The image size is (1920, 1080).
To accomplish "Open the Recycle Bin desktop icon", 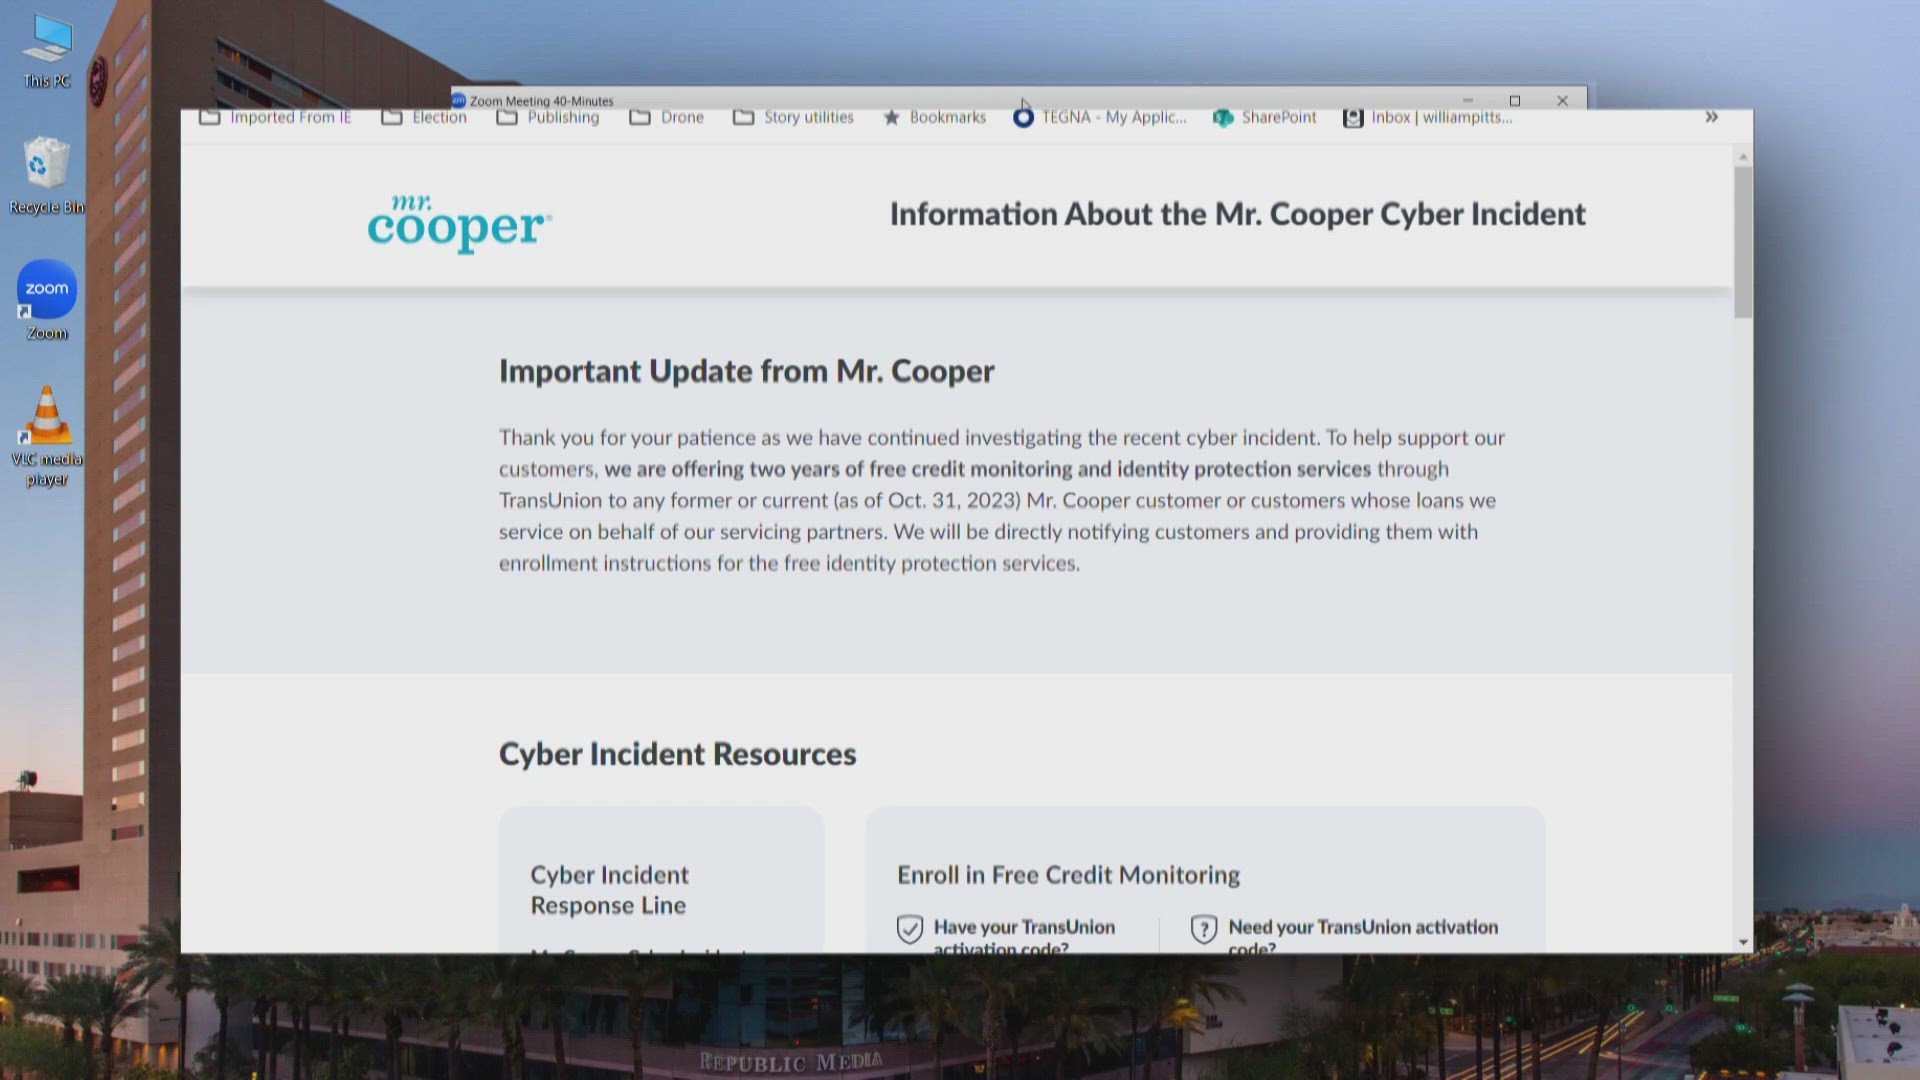I will (46, 176).
